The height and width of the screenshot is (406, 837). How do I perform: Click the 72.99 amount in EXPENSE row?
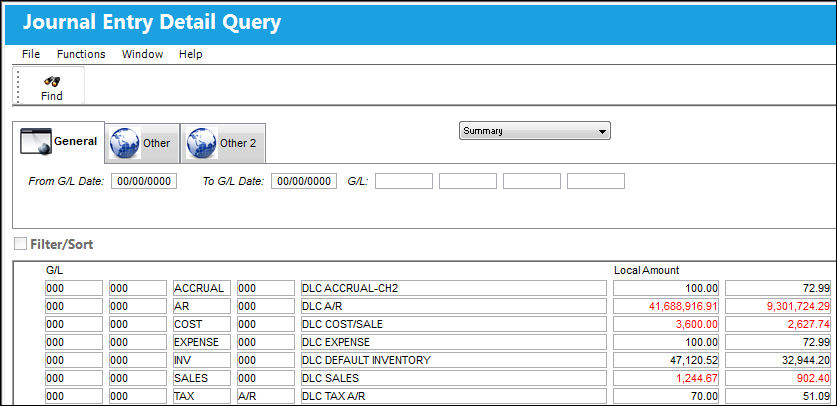coord(778,342)
